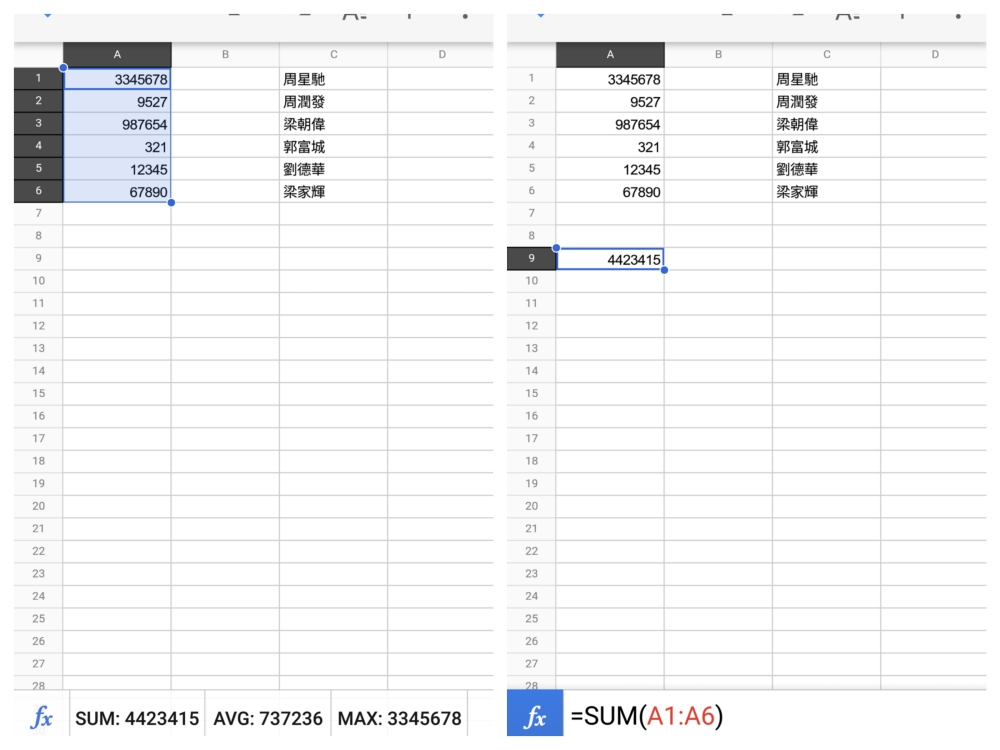This screenshot has height=750, width=1000.
Task: Click cell 郭富城 in left sheet
Action: 334,147
